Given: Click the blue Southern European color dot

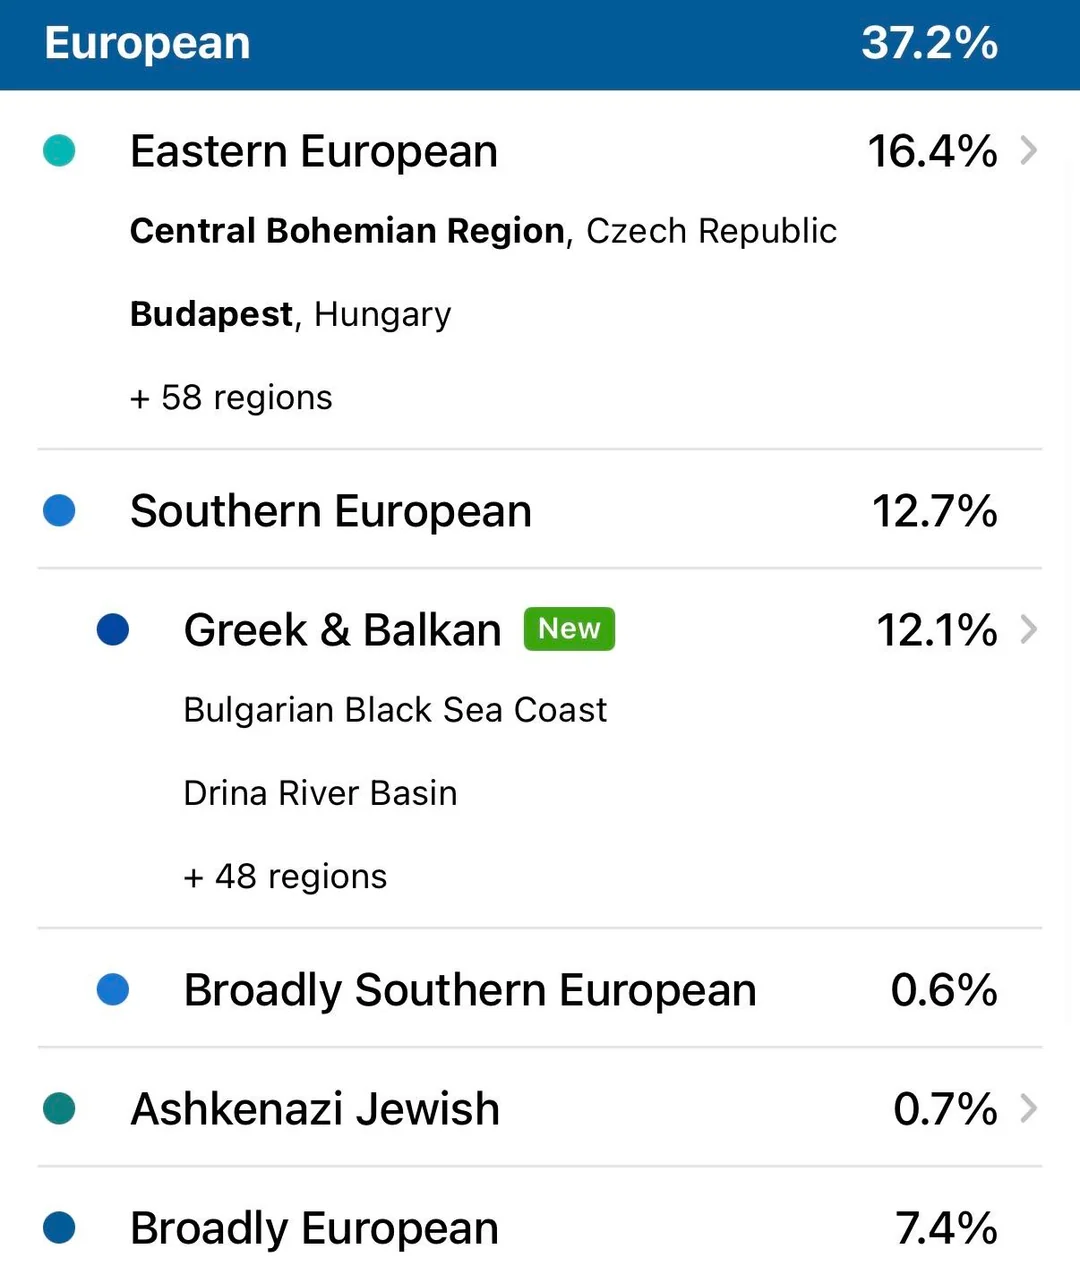Looking at the screenshot, I should click(x=59, y=511).
